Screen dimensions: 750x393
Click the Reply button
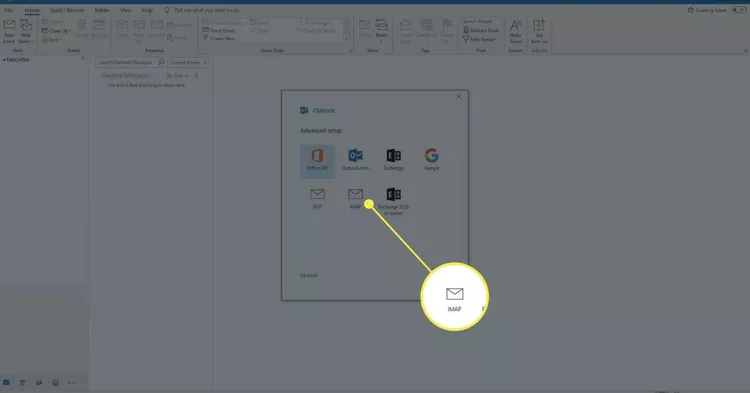(122, 29)
